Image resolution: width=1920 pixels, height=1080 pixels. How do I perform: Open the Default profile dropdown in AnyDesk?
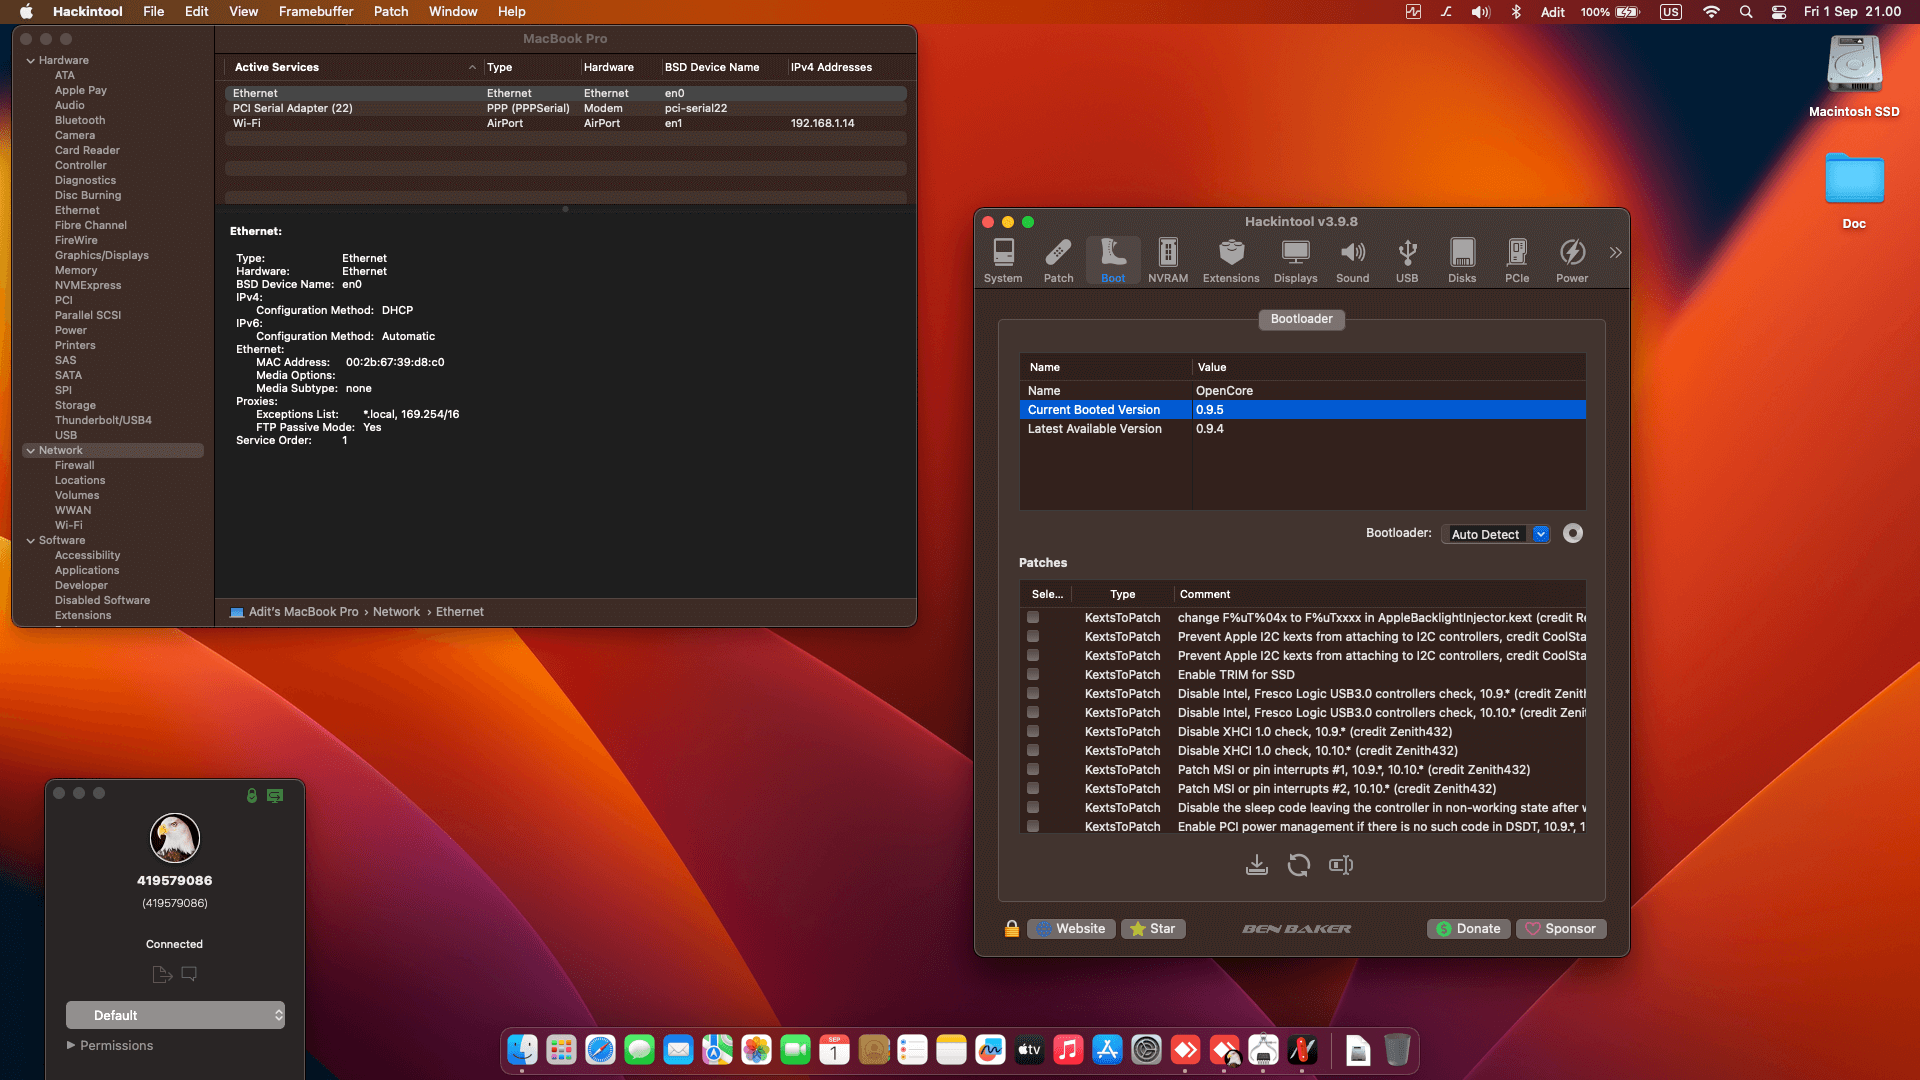click(x=175, y=1014)
